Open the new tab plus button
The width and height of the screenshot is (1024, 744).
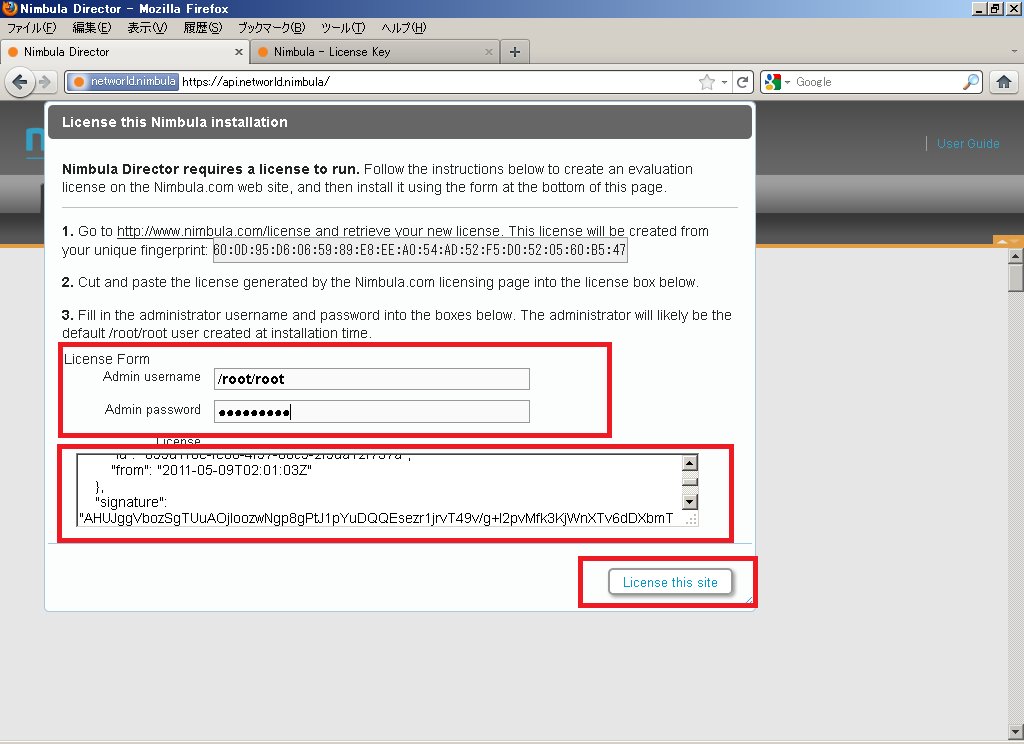point(515,52)
